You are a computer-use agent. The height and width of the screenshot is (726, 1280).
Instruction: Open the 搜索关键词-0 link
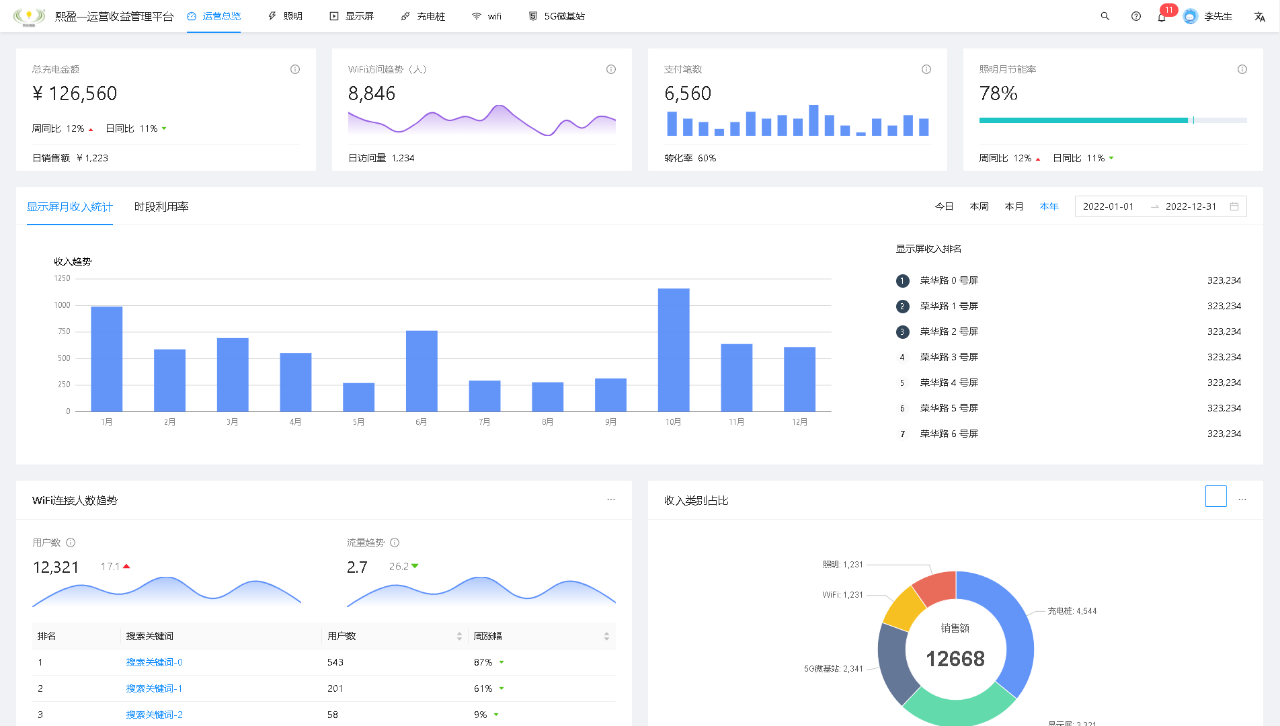coord(154,662)
